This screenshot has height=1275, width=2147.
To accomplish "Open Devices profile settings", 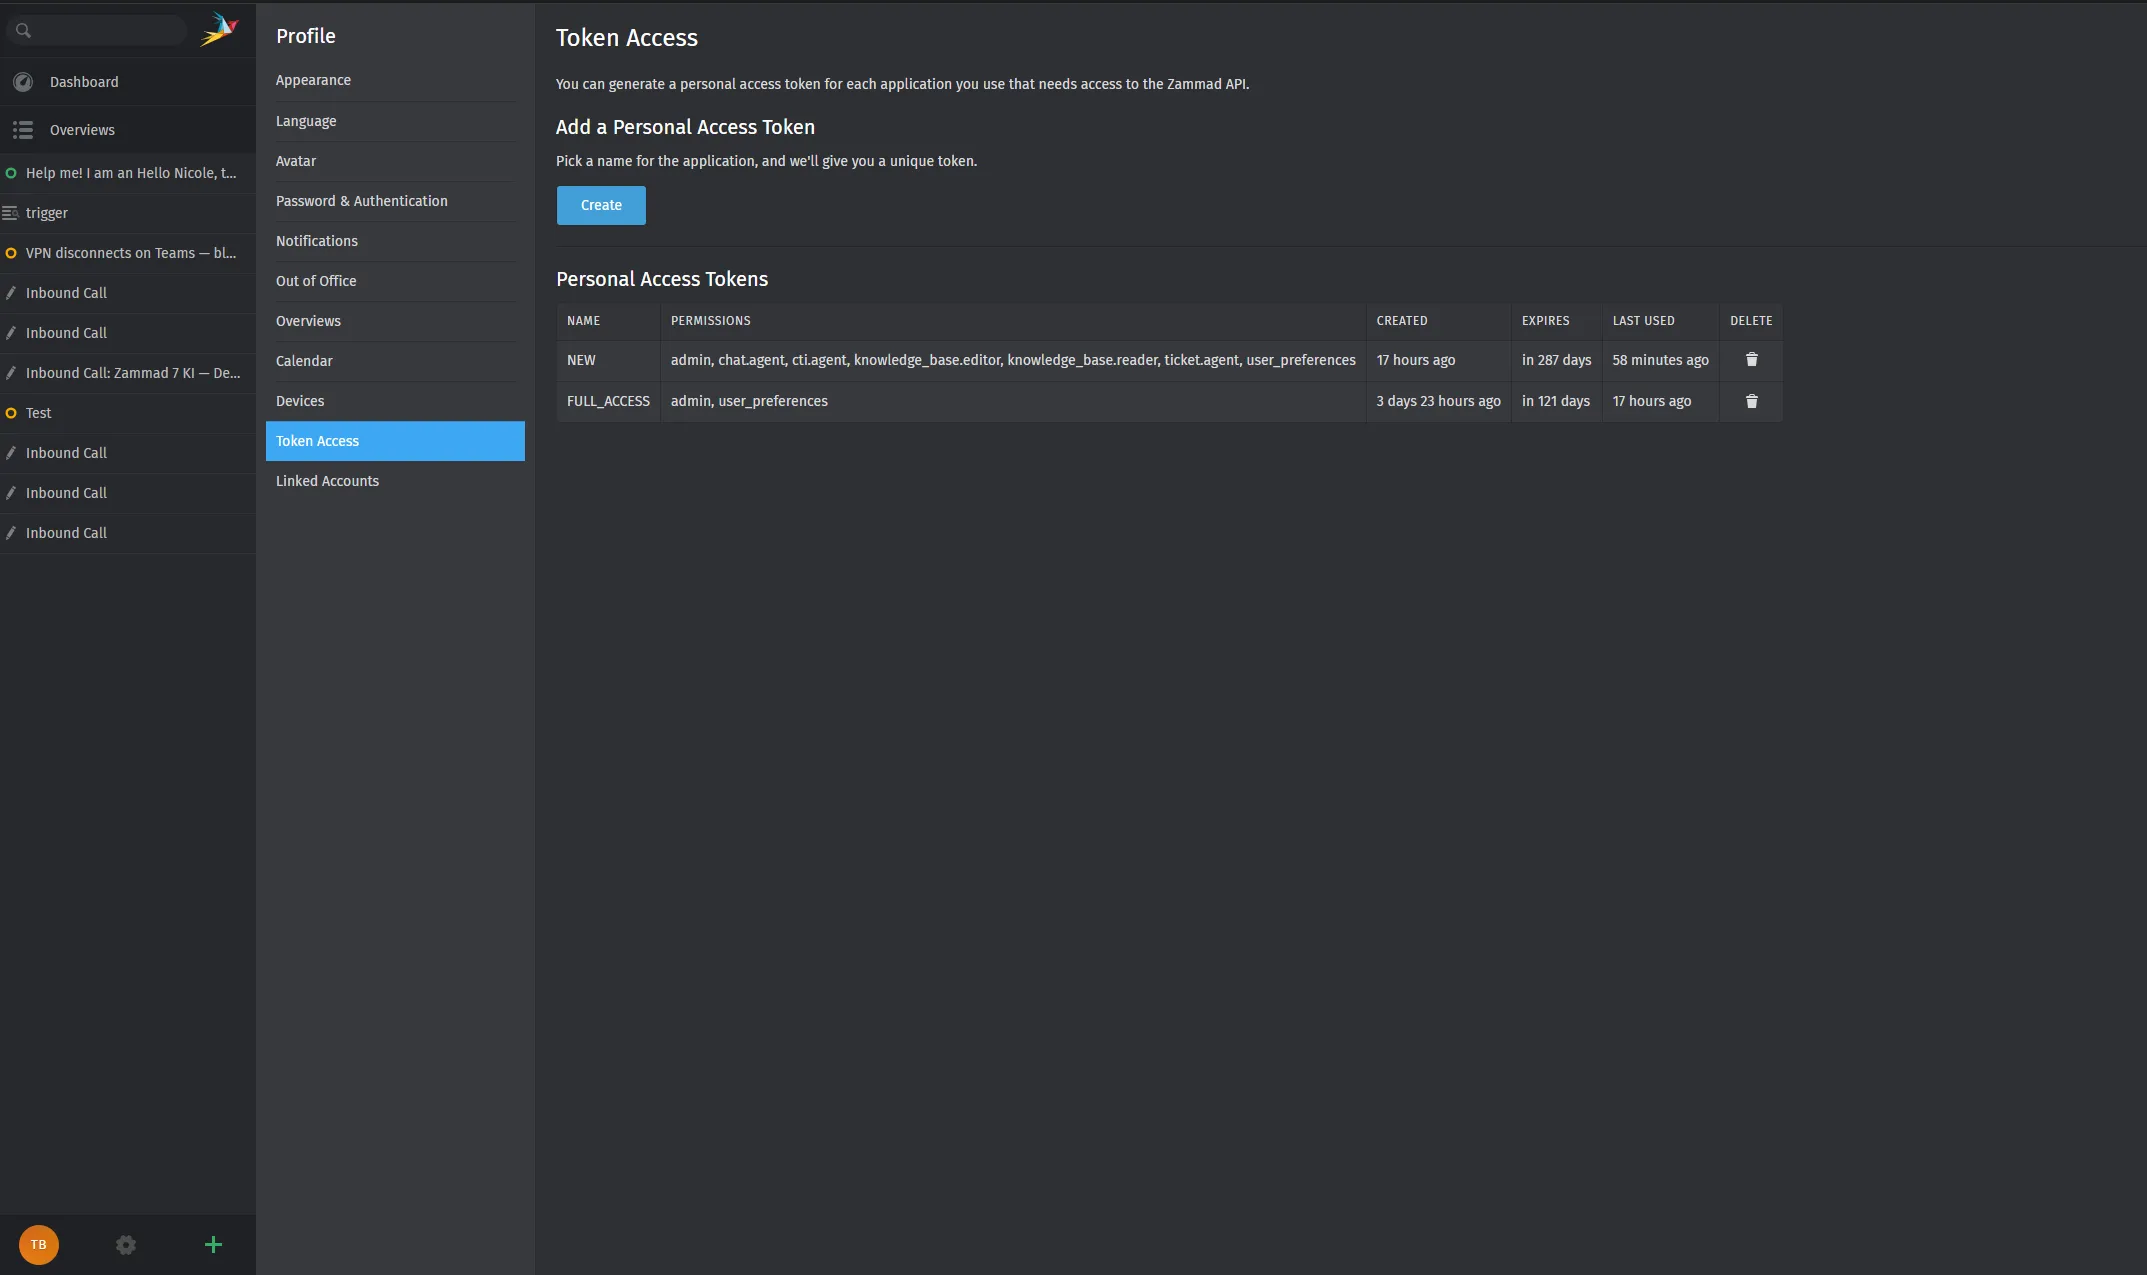I will pos(395,401).
